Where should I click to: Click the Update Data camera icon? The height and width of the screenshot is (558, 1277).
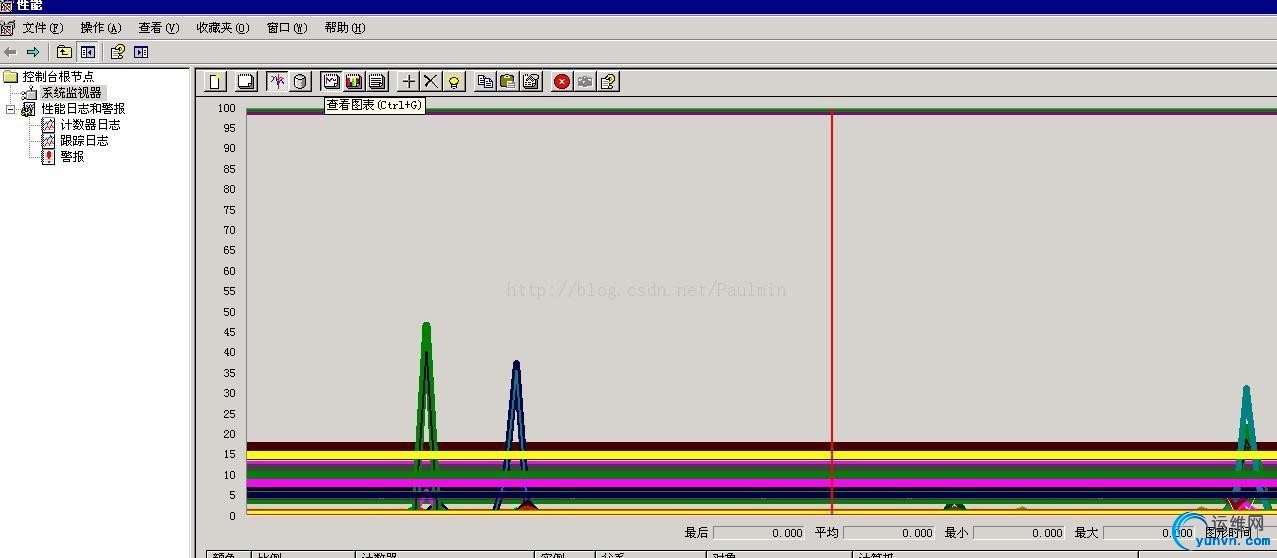click(585, 81)
